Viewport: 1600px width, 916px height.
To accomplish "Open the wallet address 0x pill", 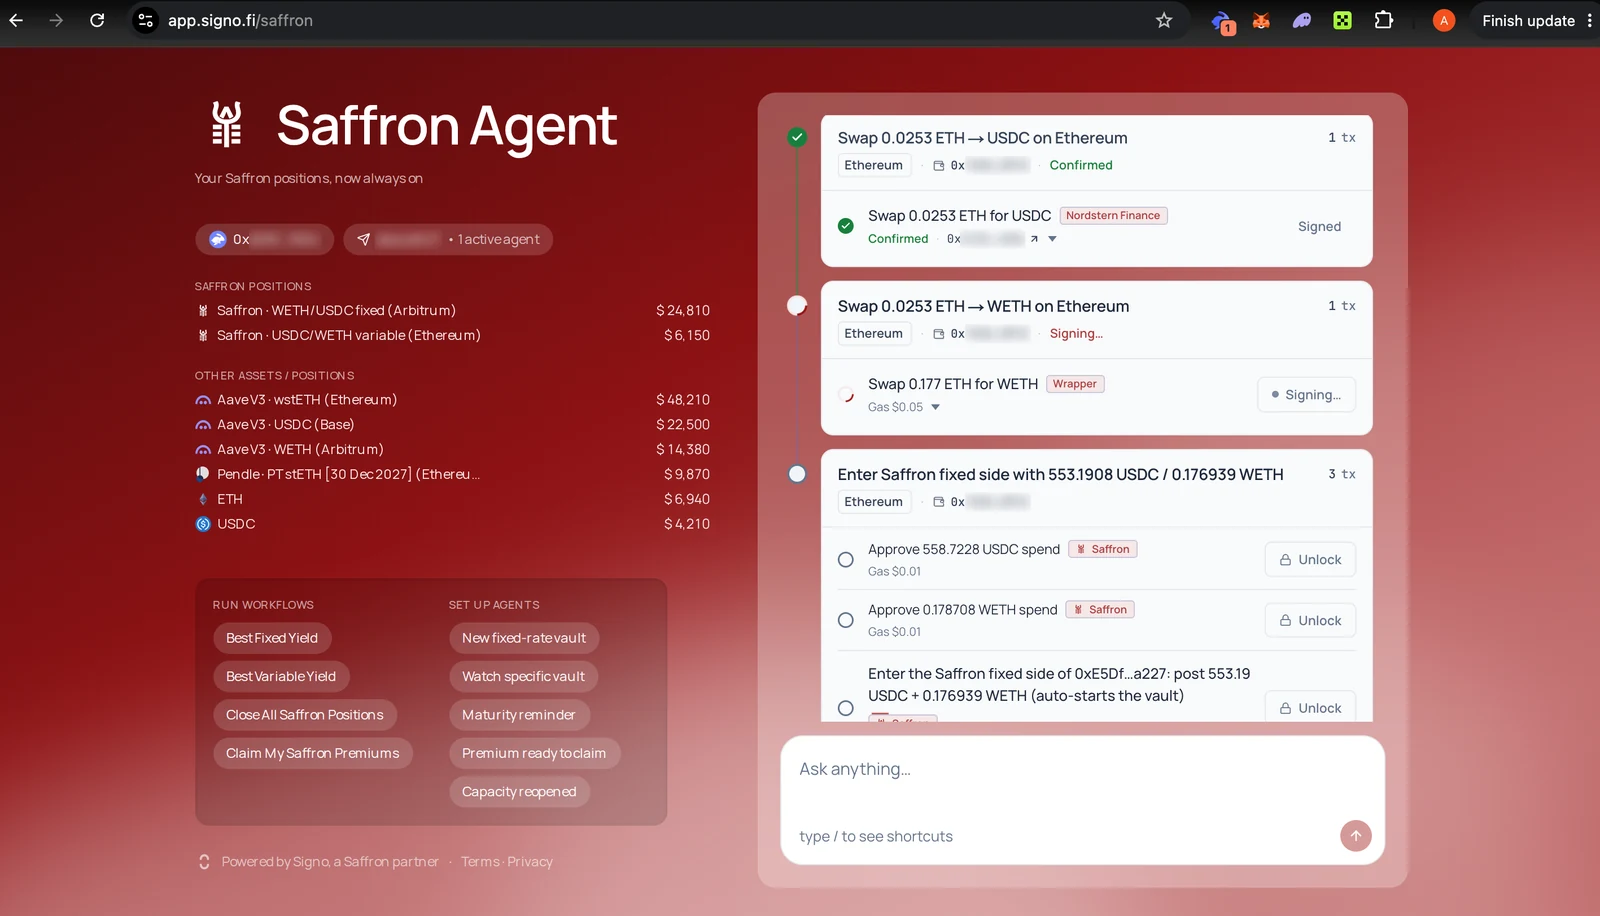I will click(x=265, y=239).
